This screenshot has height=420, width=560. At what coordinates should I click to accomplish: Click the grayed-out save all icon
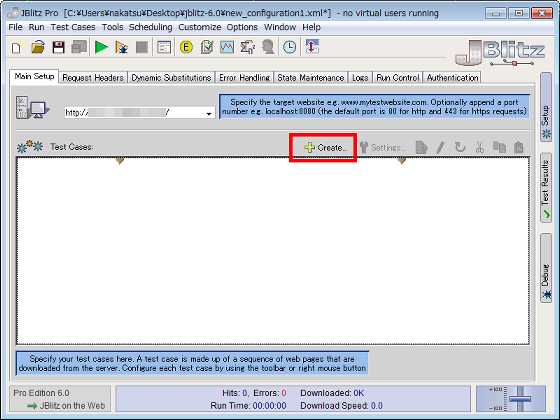(79, 47)
